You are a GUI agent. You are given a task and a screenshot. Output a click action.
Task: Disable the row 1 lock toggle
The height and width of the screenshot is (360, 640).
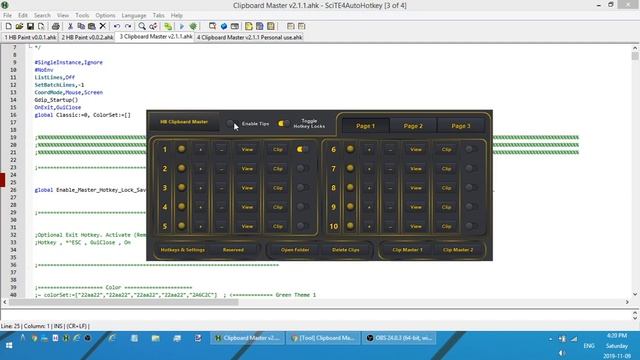302,149
